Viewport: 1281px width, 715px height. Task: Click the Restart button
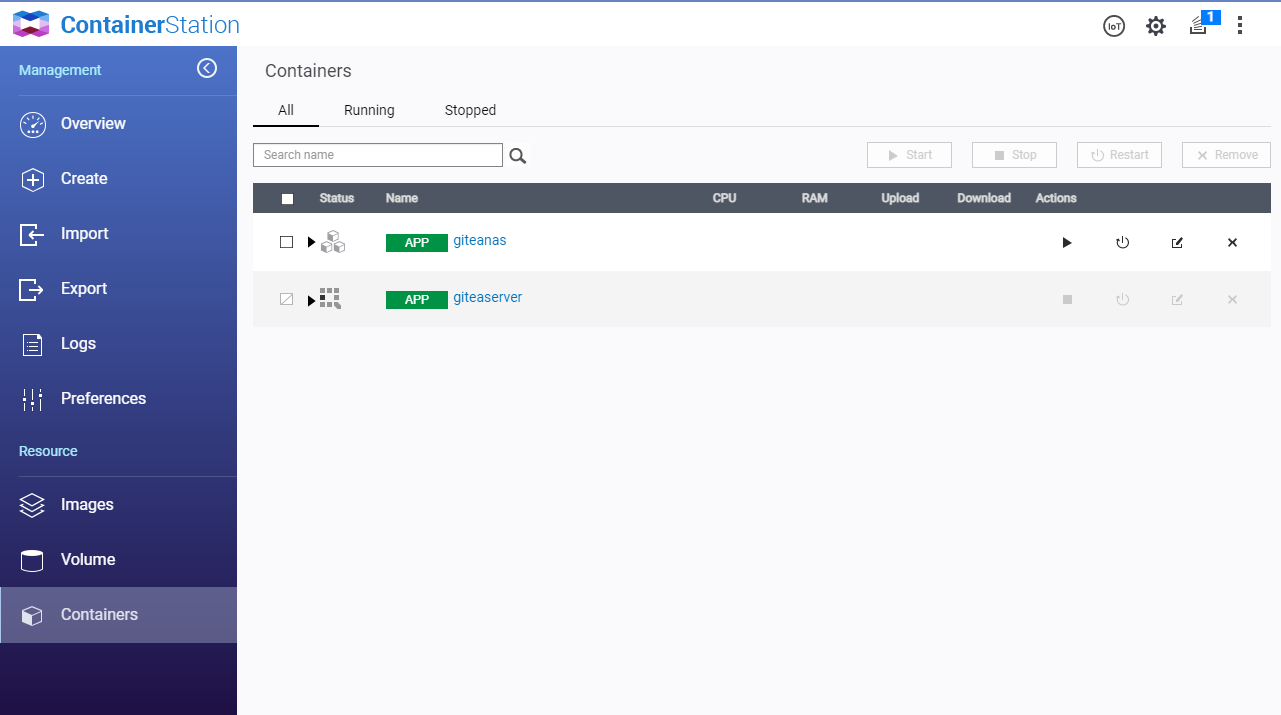[1119, 155]
